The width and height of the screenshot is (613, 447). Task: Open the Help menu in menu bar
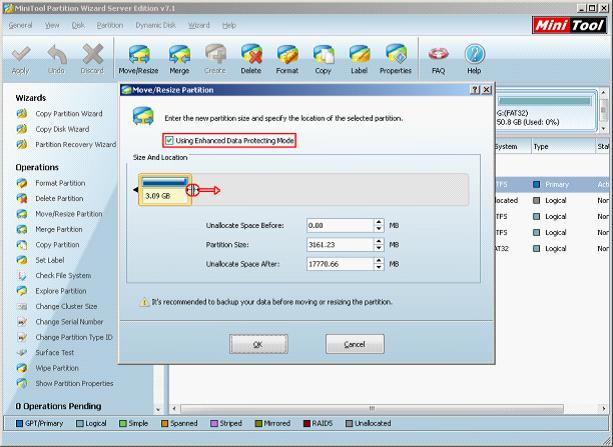229,25
